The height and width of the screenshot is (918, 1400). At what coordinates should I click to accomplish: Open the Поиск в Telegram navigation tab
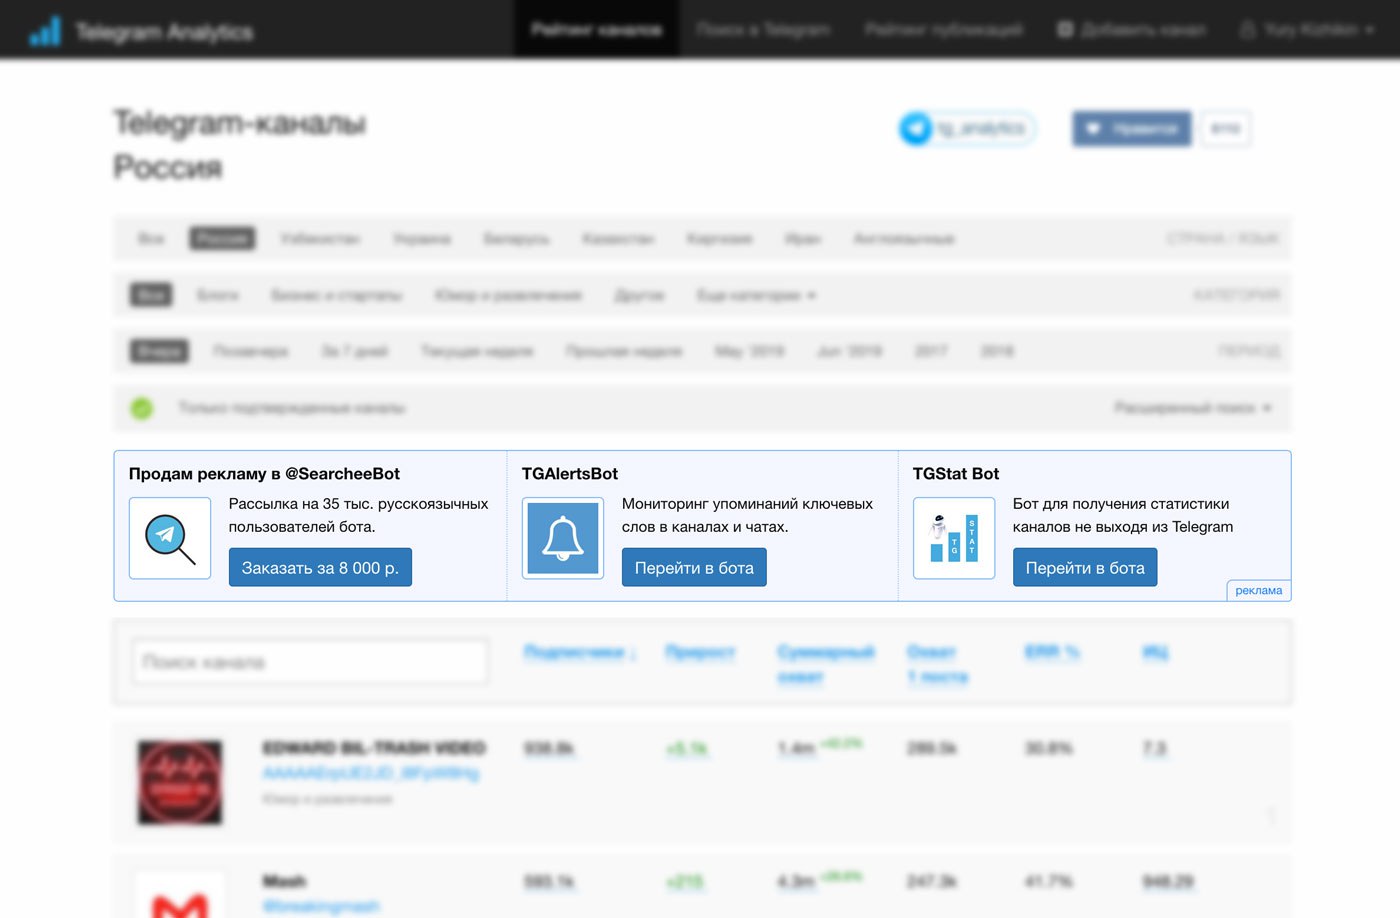click(763, 29)
